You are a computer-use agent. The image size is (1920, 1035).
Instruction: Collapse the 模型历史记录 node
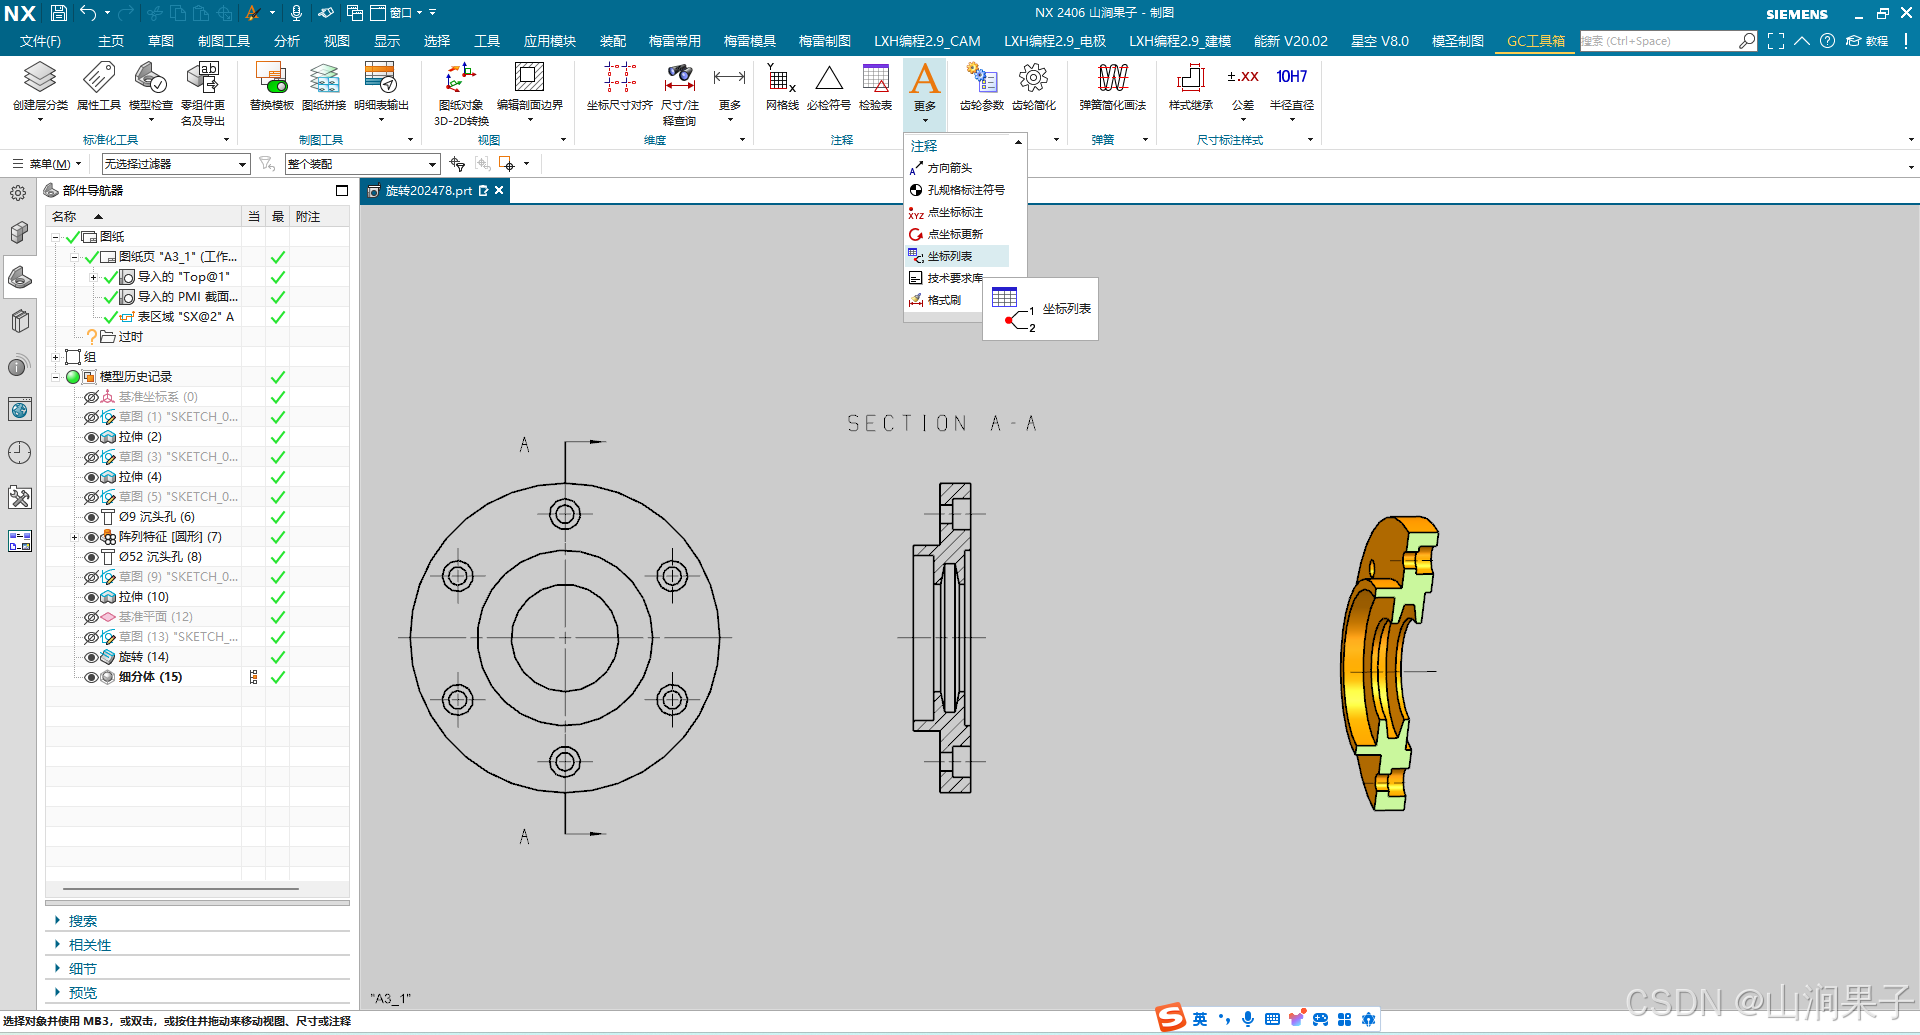coord(56,377)
